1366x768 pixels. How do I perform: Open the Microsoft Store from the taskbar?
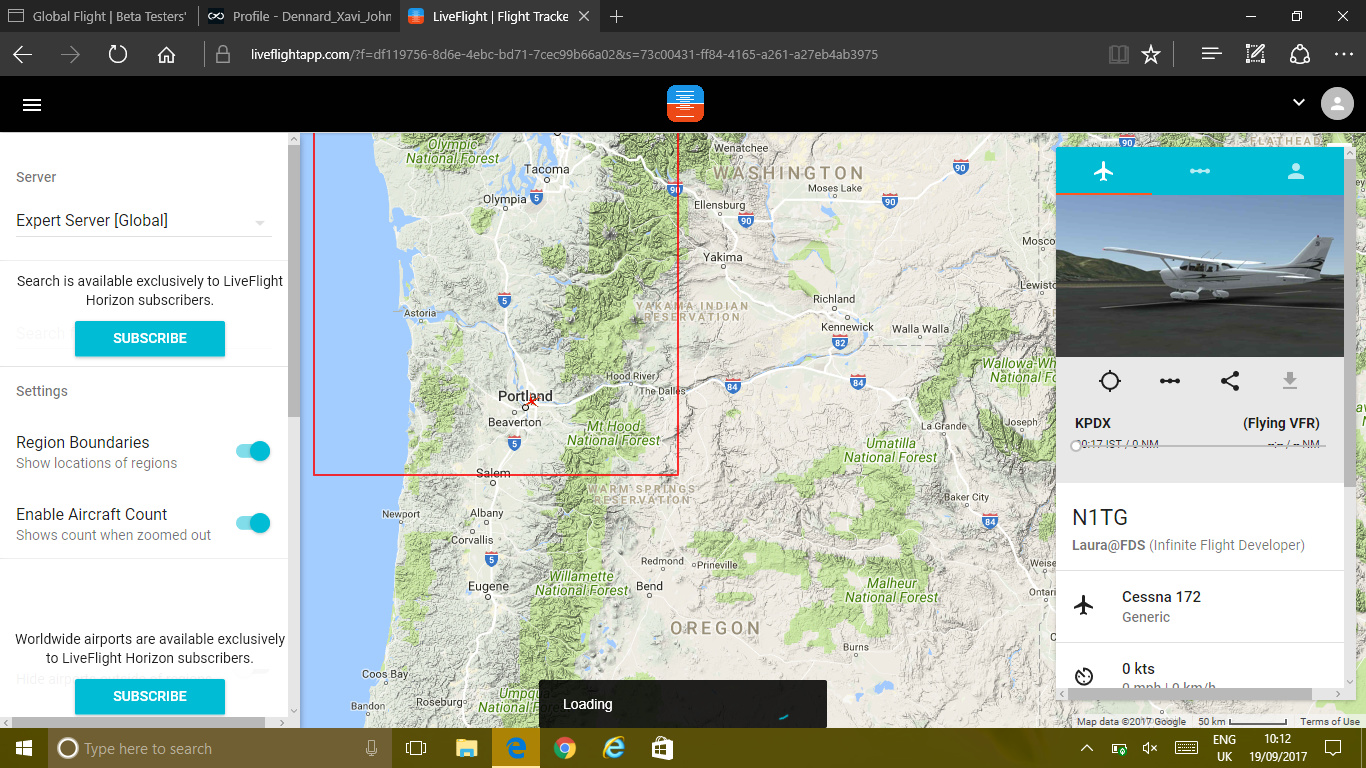pos(662,748)
